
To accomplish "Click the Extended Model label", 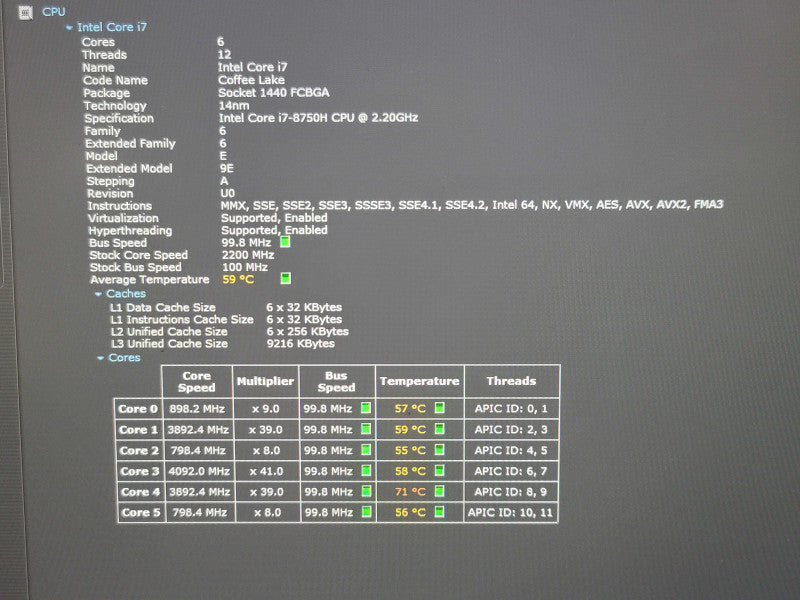I will (x=130, y=169).
